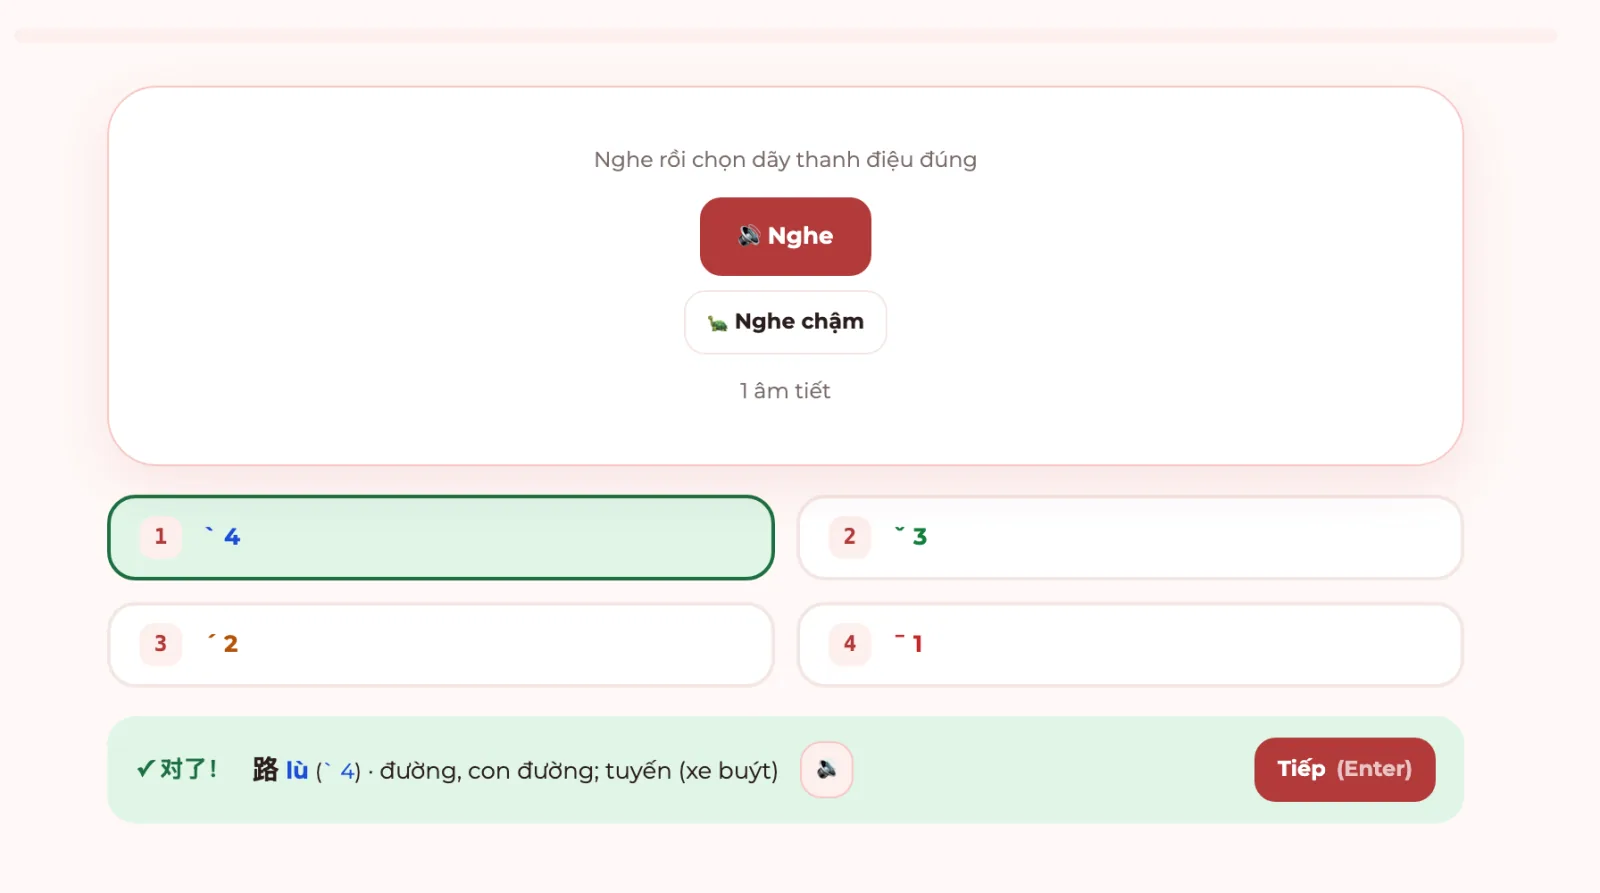Click the number 4 badge

[x=849, y=644]
